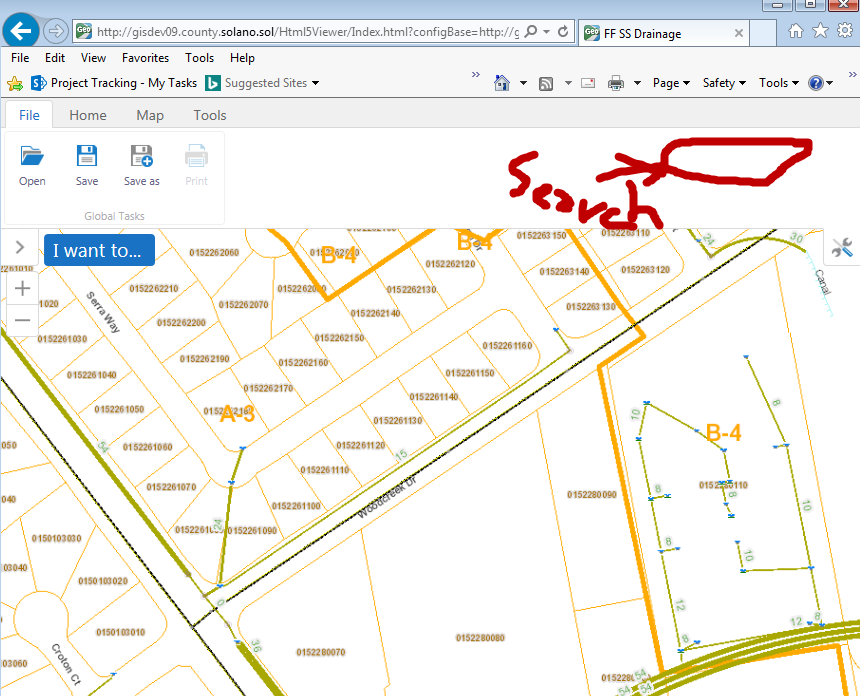Expand the side panel arrow chevron
860x696 pixels.
coord(20,247)
